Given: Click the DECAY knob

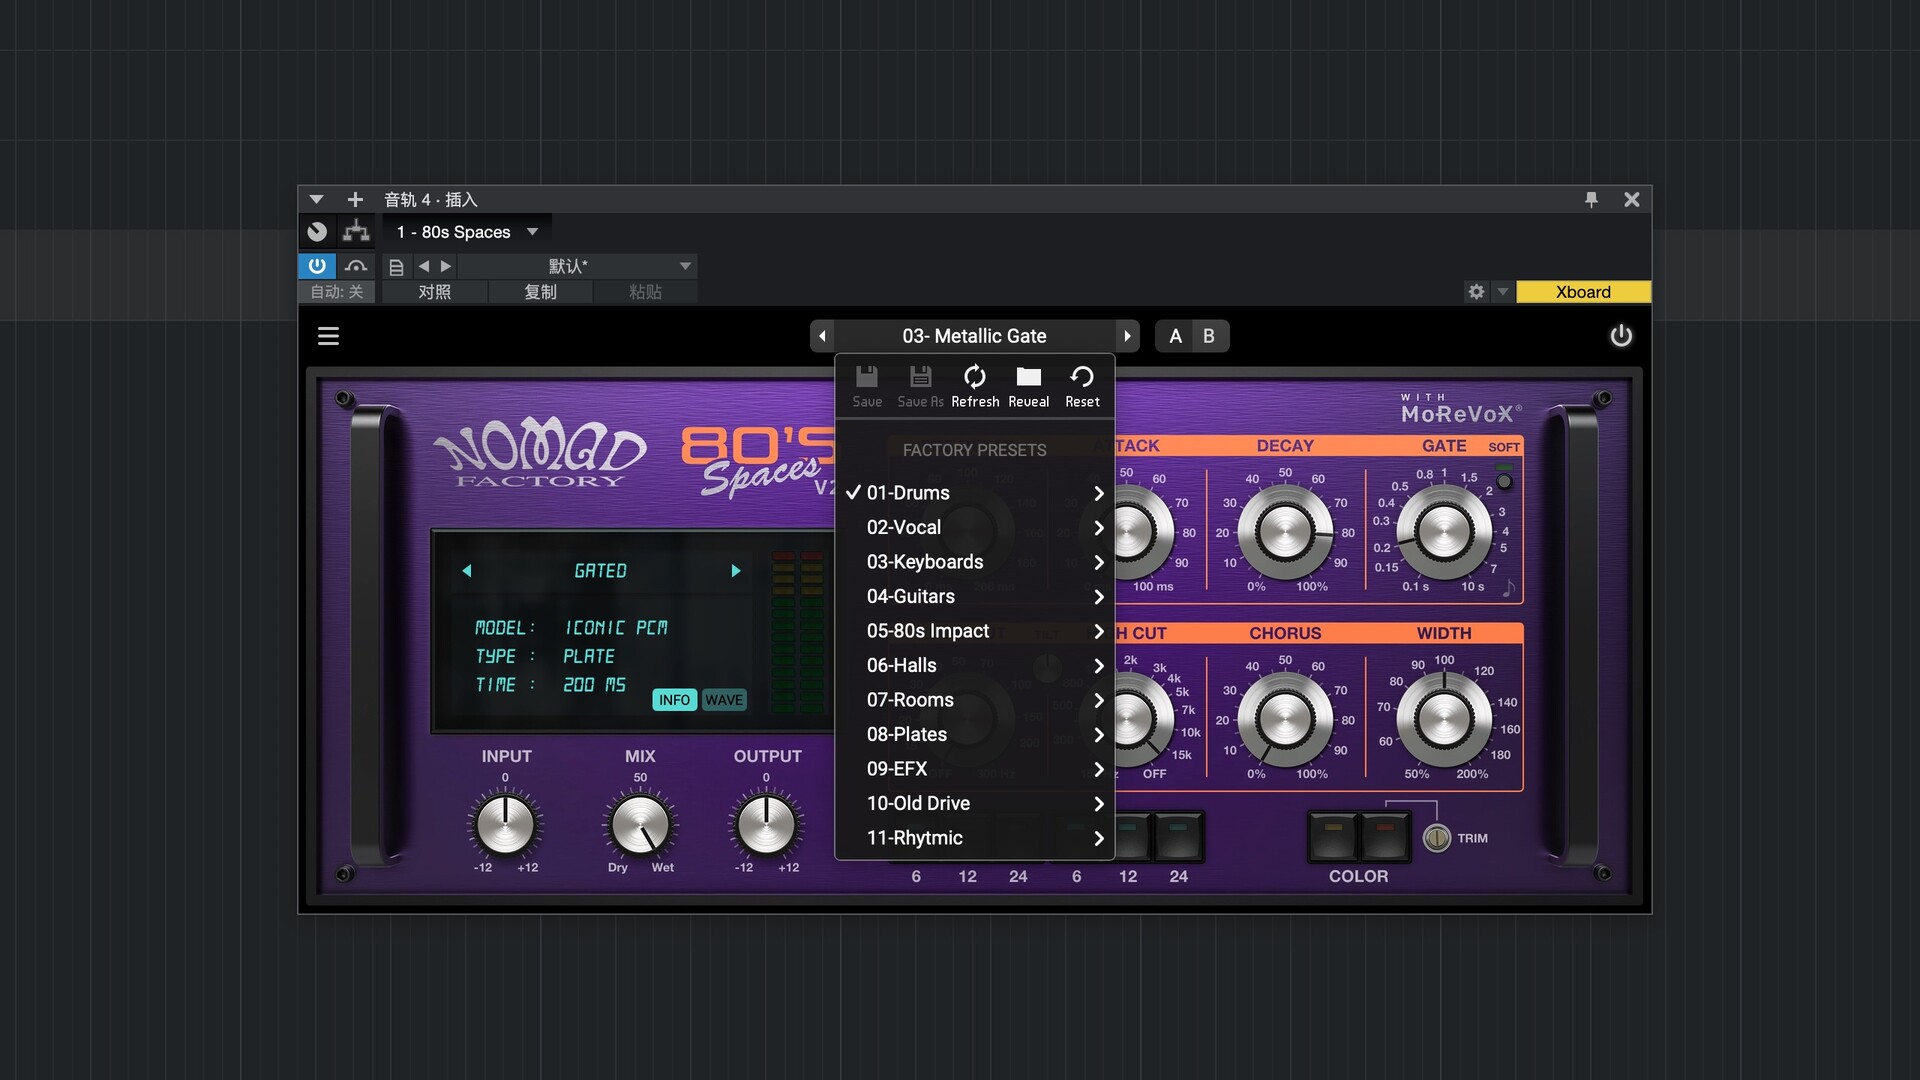Looking at the screenshot, I should click(1285, 532).
